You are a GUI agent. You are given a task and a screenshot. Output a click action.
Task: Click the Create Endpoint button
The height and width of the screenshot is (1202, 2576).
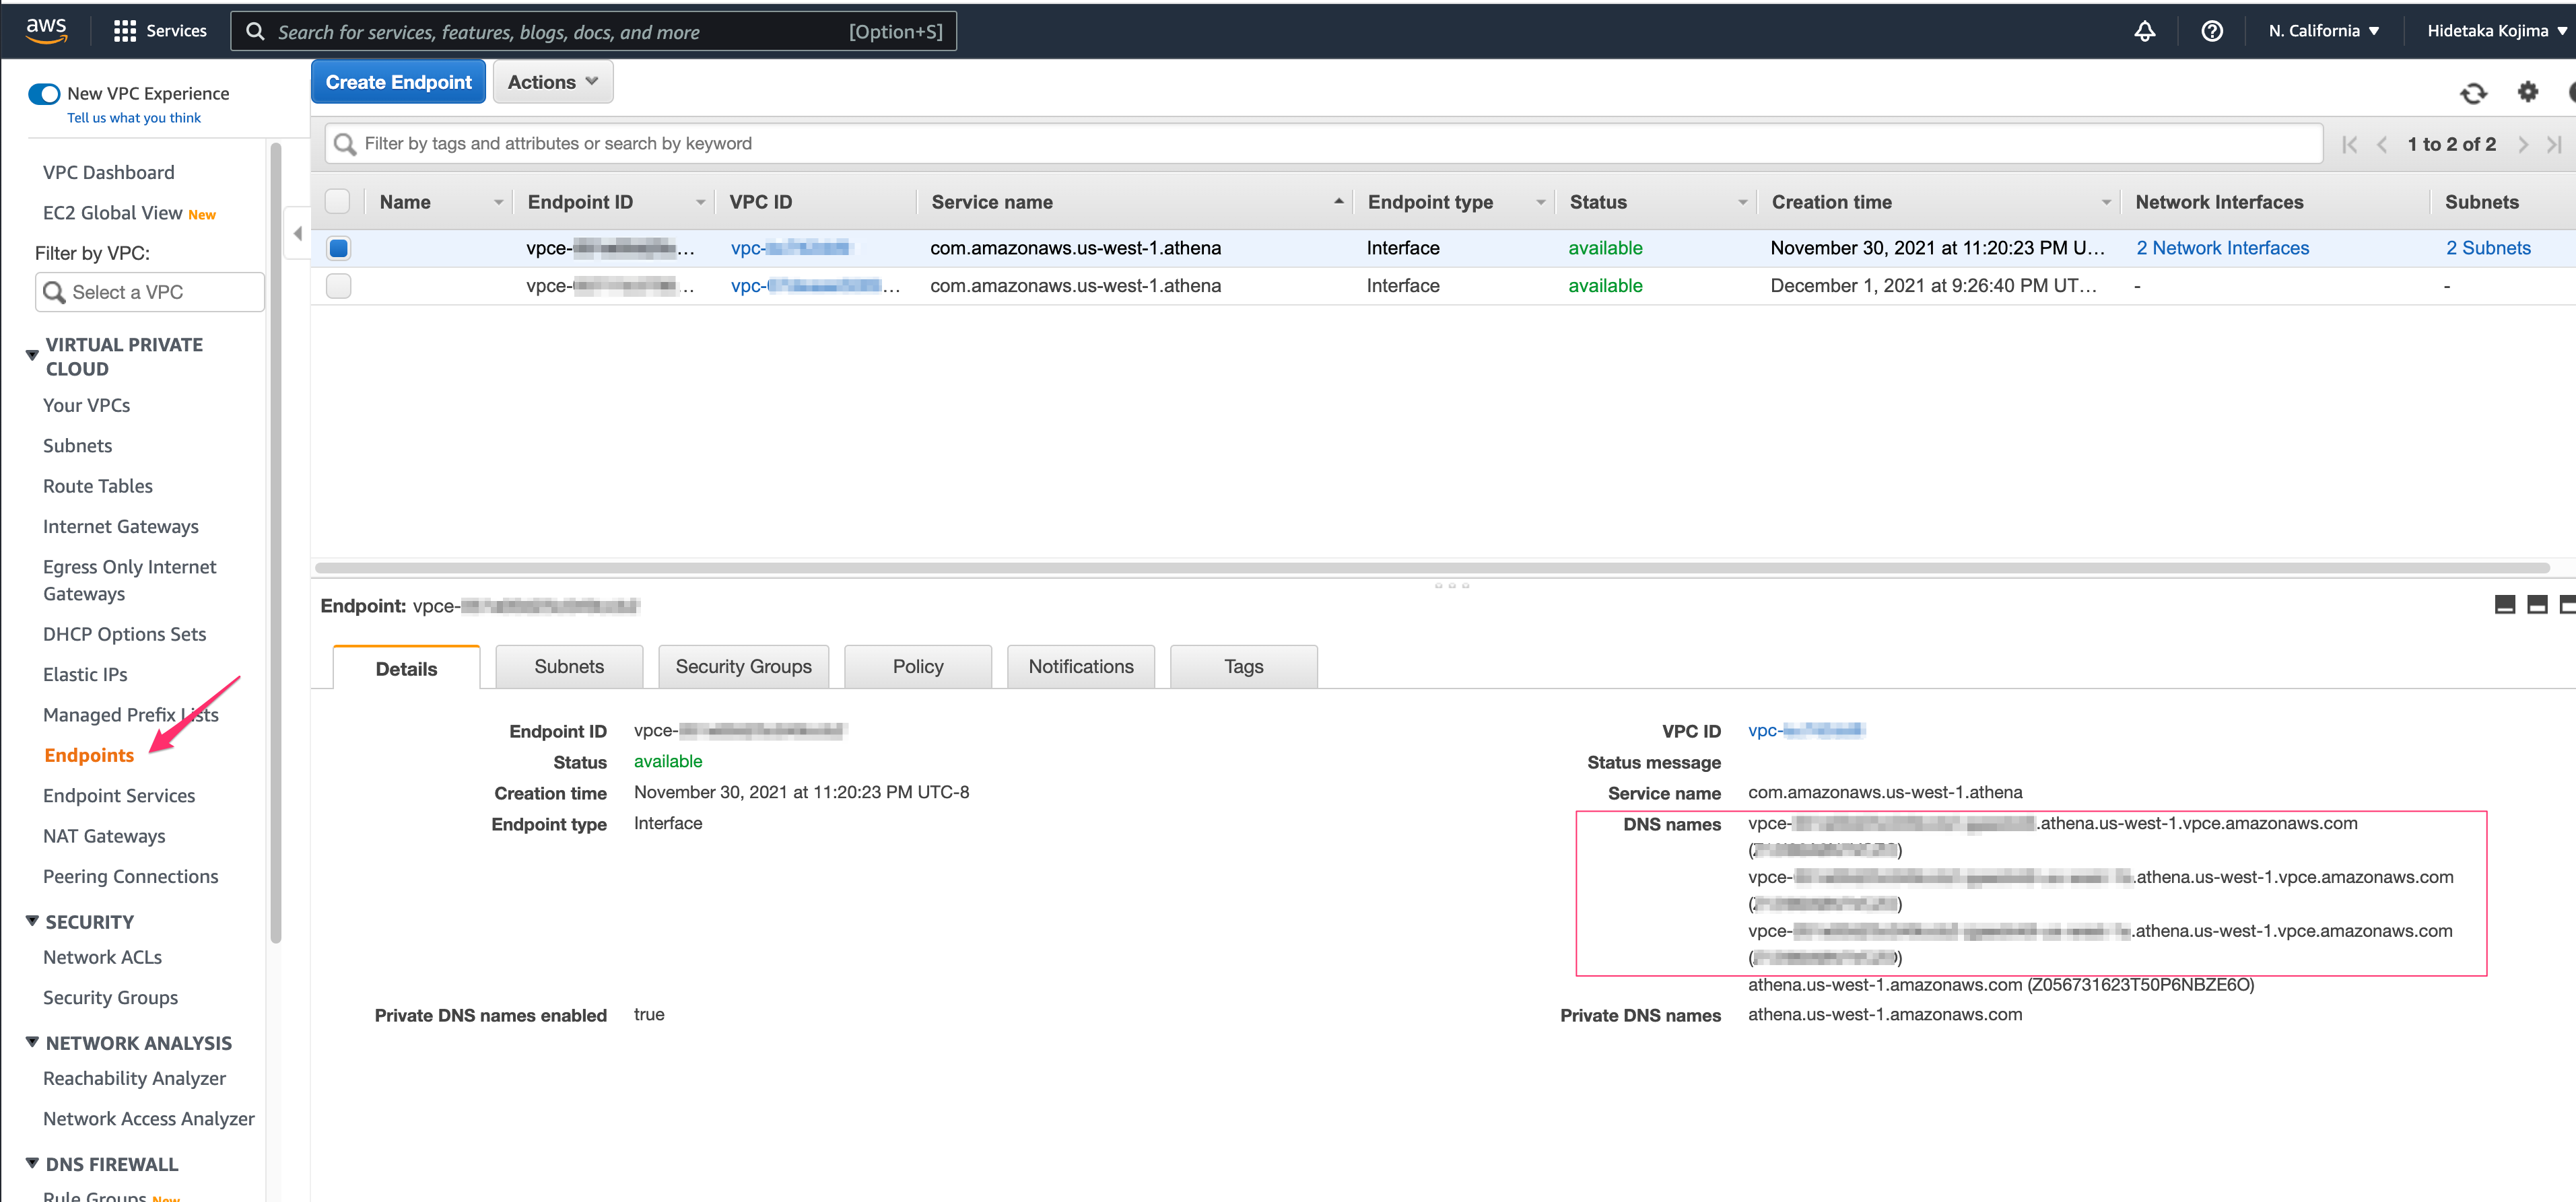coord(398,82)
